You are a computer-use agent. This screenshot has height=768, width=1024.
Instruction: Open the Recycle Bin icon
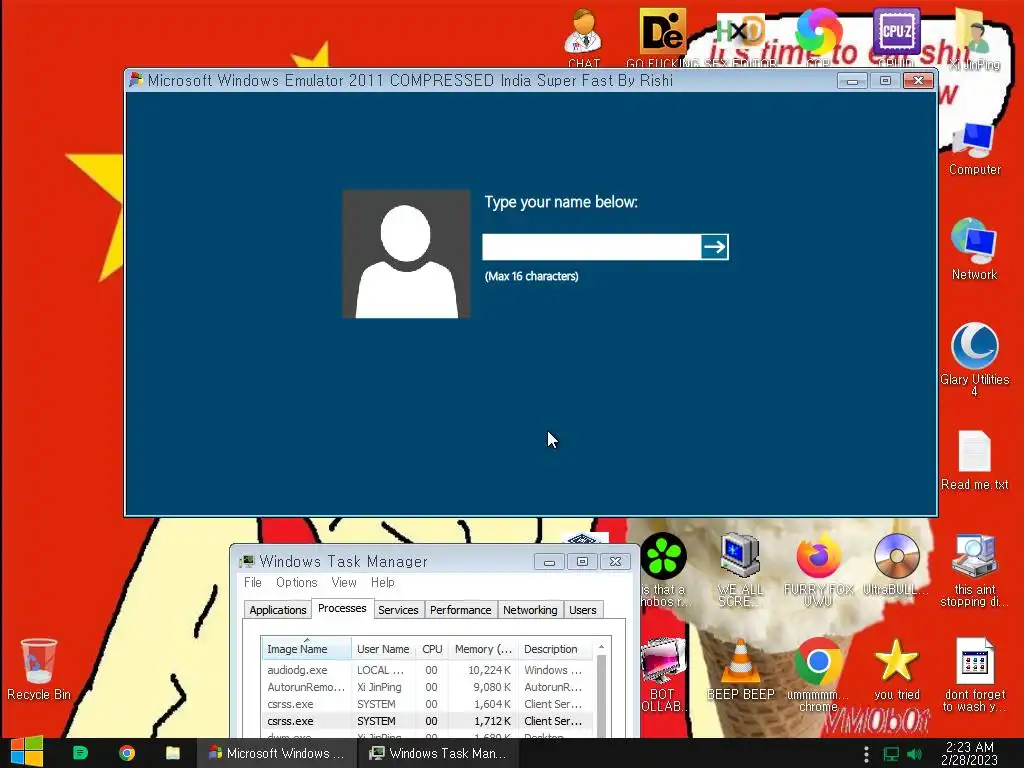point(39,669)
